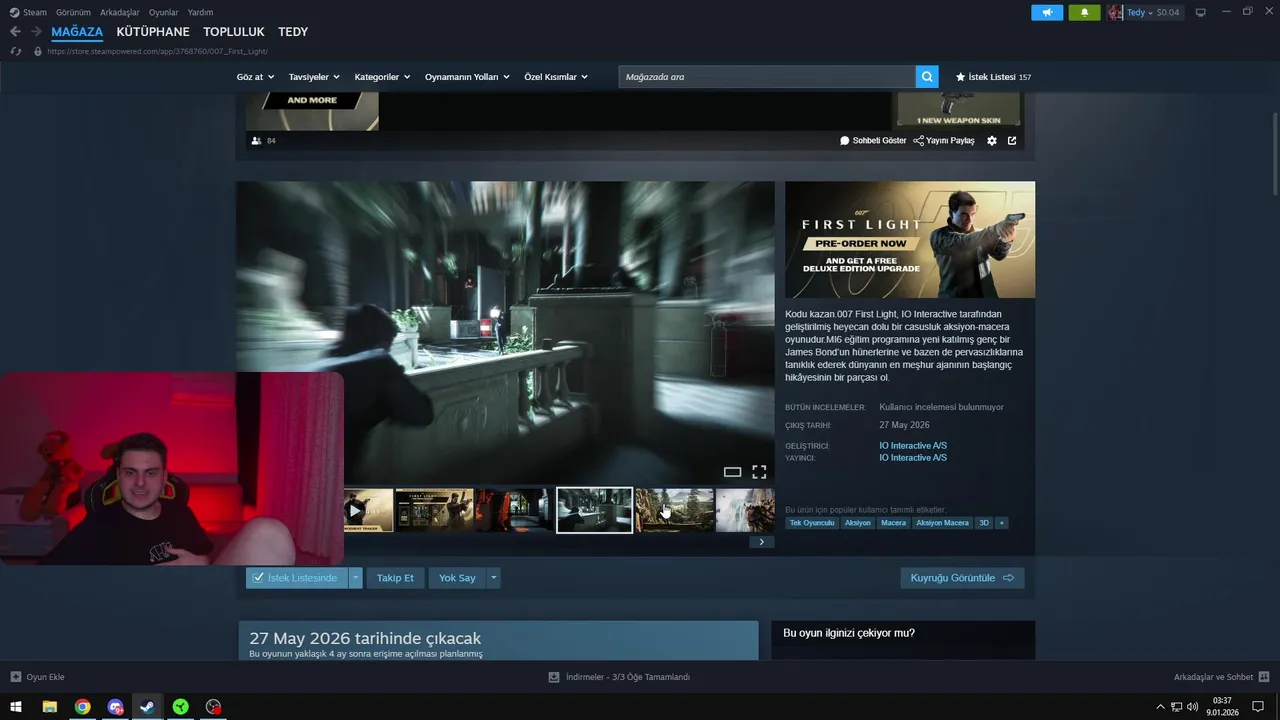This screenshot has height=720, width=1280.
Task: Toggle the İstek Listesinde wishlist checkbox button
Action: click(297, 578)
